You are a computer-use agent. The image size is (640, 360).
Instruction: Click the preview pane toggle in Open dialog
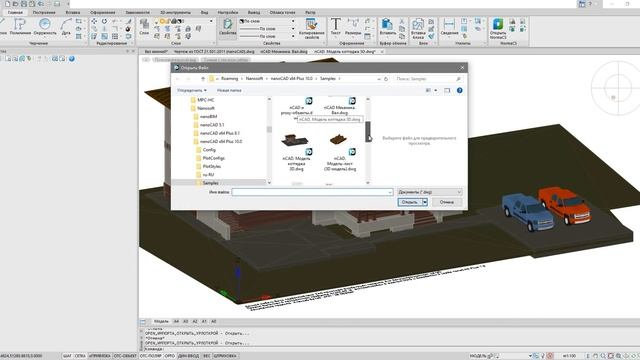click(x=447, y=90)
